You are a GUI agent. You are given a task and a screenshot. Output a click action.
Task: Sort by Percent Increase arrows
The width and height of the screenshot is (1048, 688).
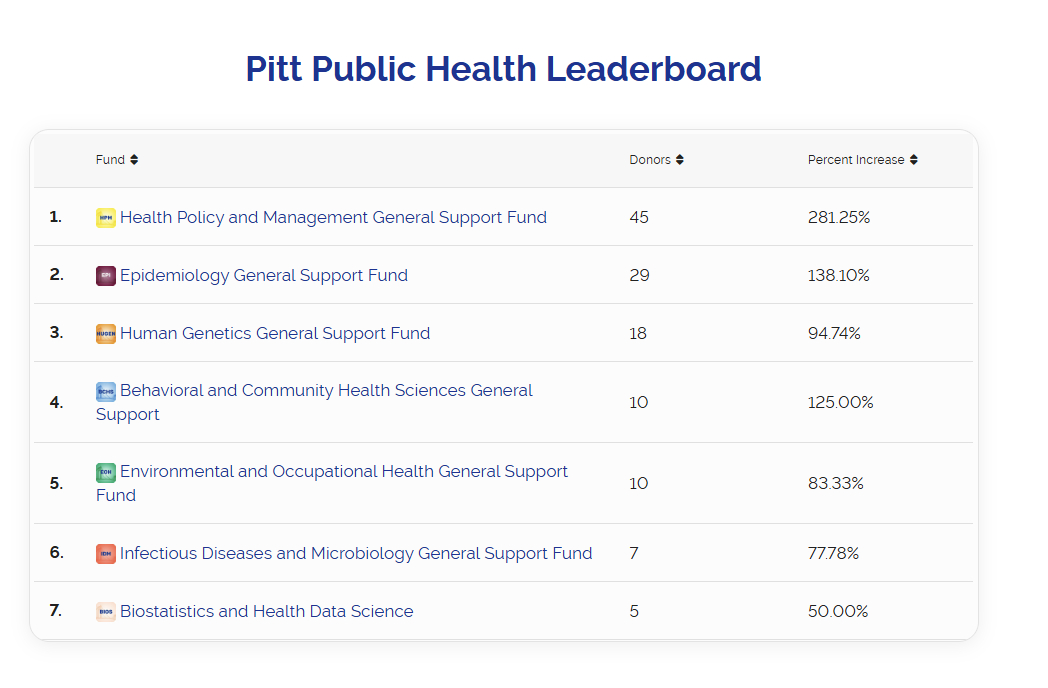point(914,160)
